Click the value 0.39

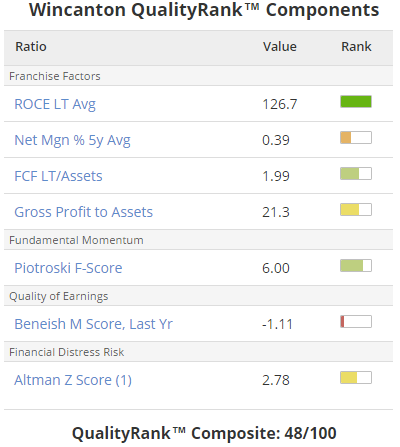(276, 140)
